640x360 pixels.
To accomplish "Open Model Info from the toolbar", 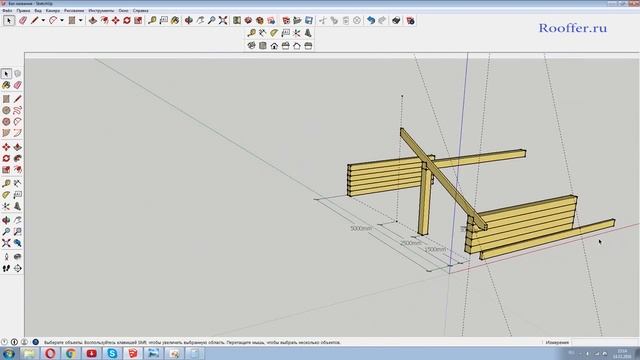I will (x=411, y=20).
